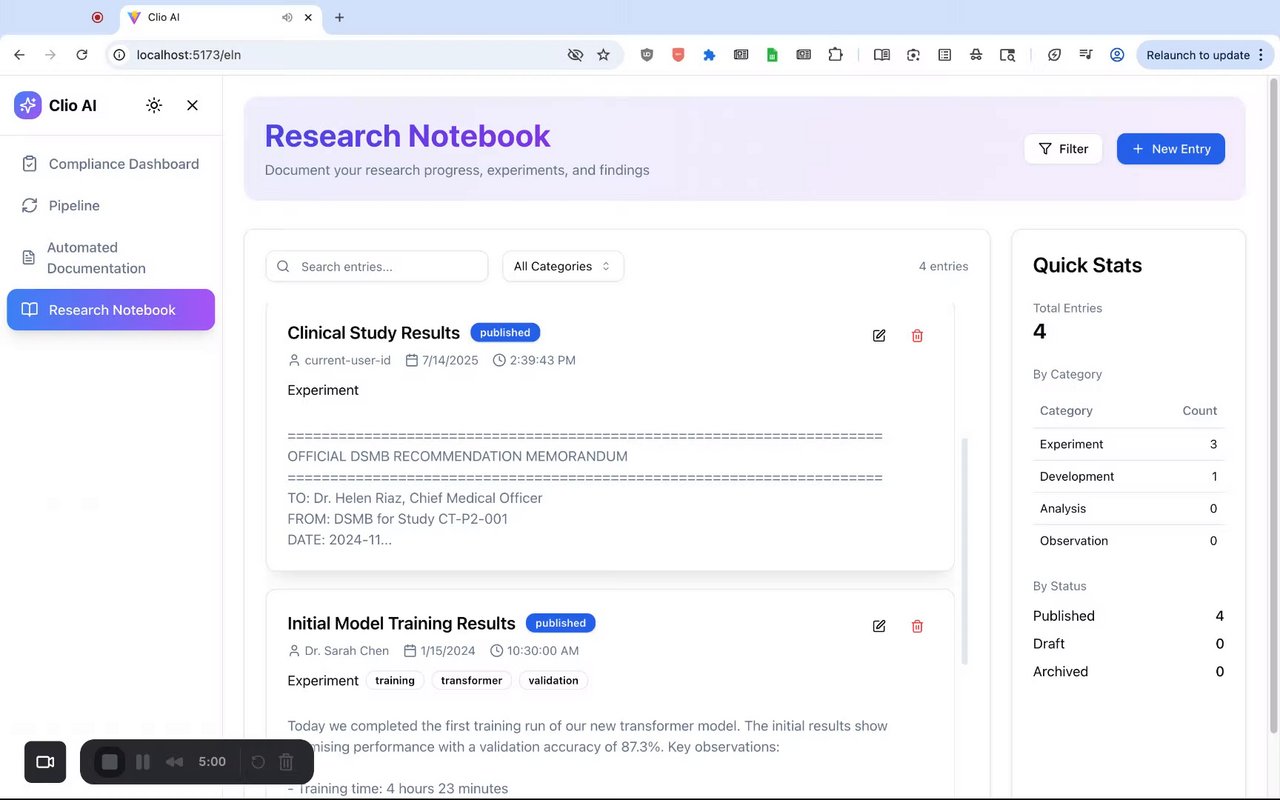This screenshot has height=800, width=1280.
Task: Click the Published status count
Action: (x=1219, y=616)
